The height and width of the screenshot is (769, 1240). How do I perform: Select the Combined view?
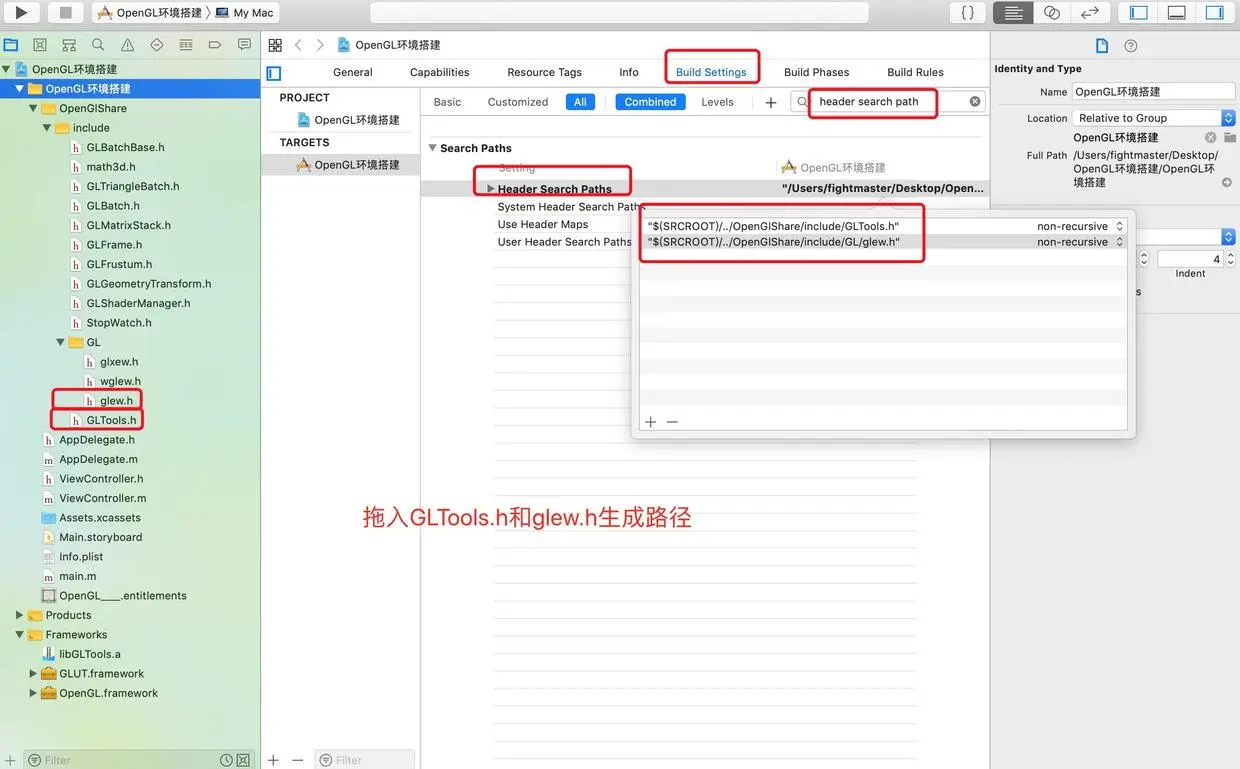650,102
